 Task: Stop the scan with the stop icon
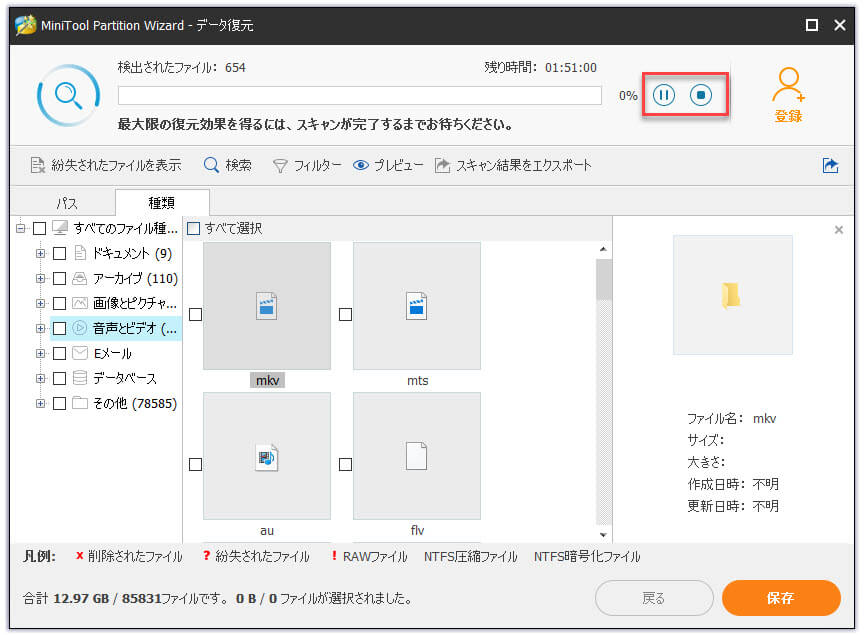(702, 96)
